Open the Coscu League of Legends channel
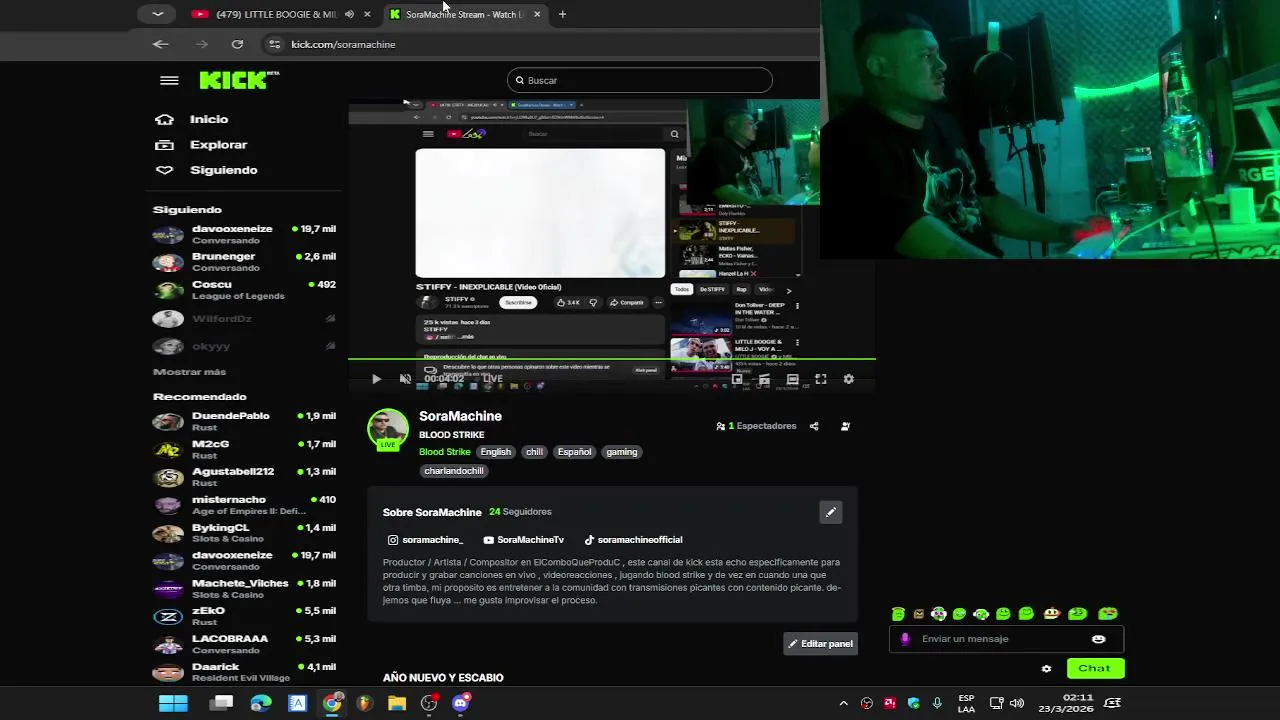This screenshot has height=720, width=1280. (x=244, y=290)
